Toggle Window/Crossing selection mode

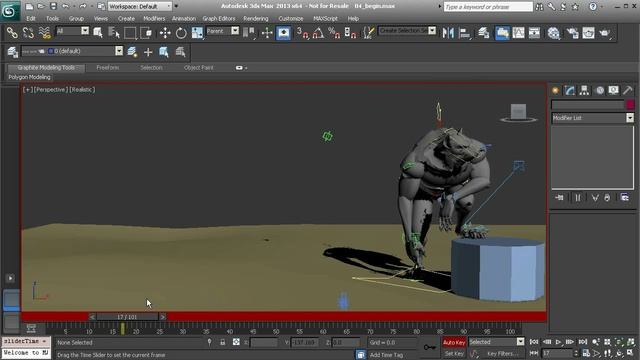pos(146,33)
